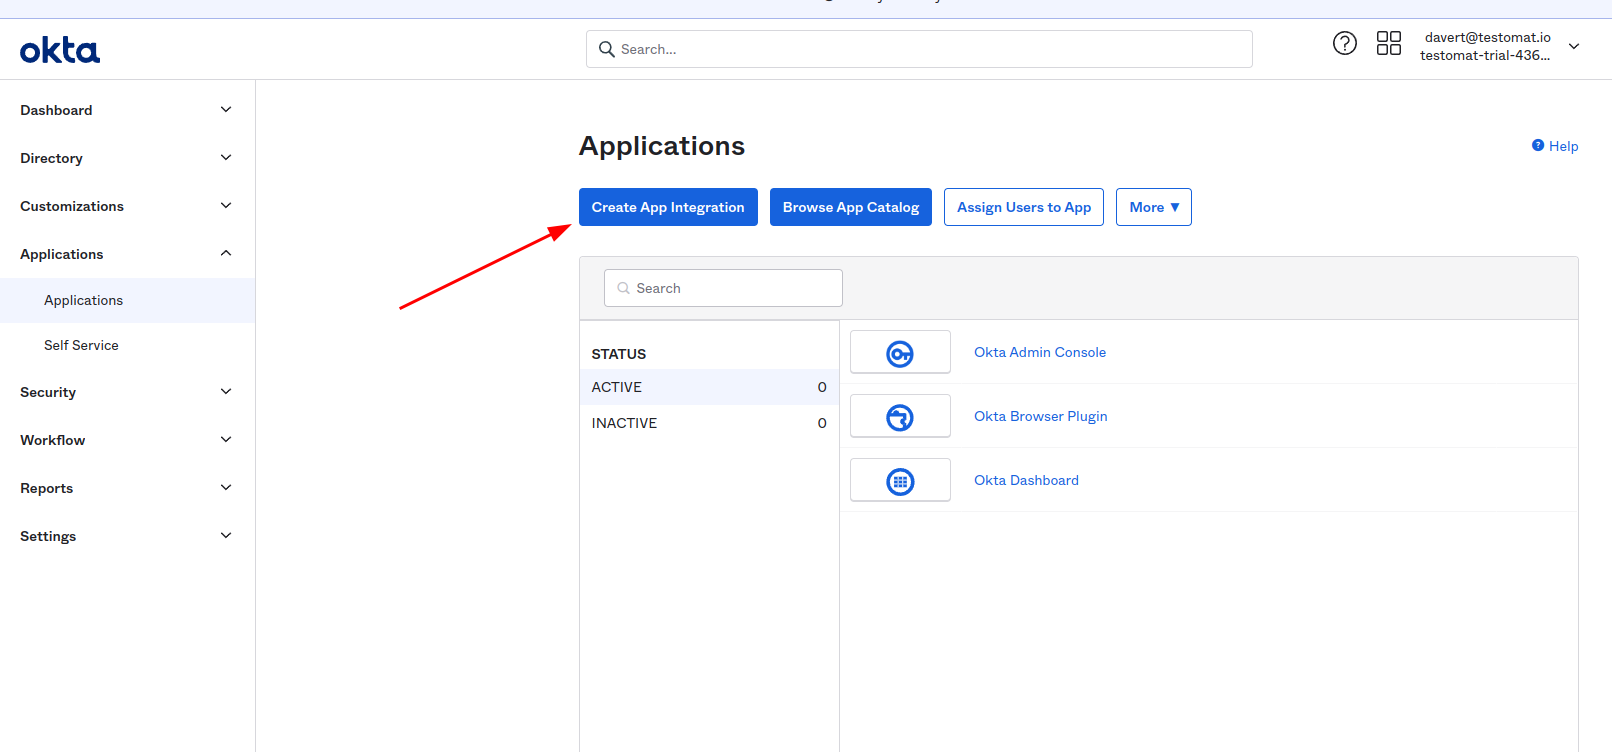Collapse the Applications sidebar section
The image size is (1612, 752).
tap(226, 254)
